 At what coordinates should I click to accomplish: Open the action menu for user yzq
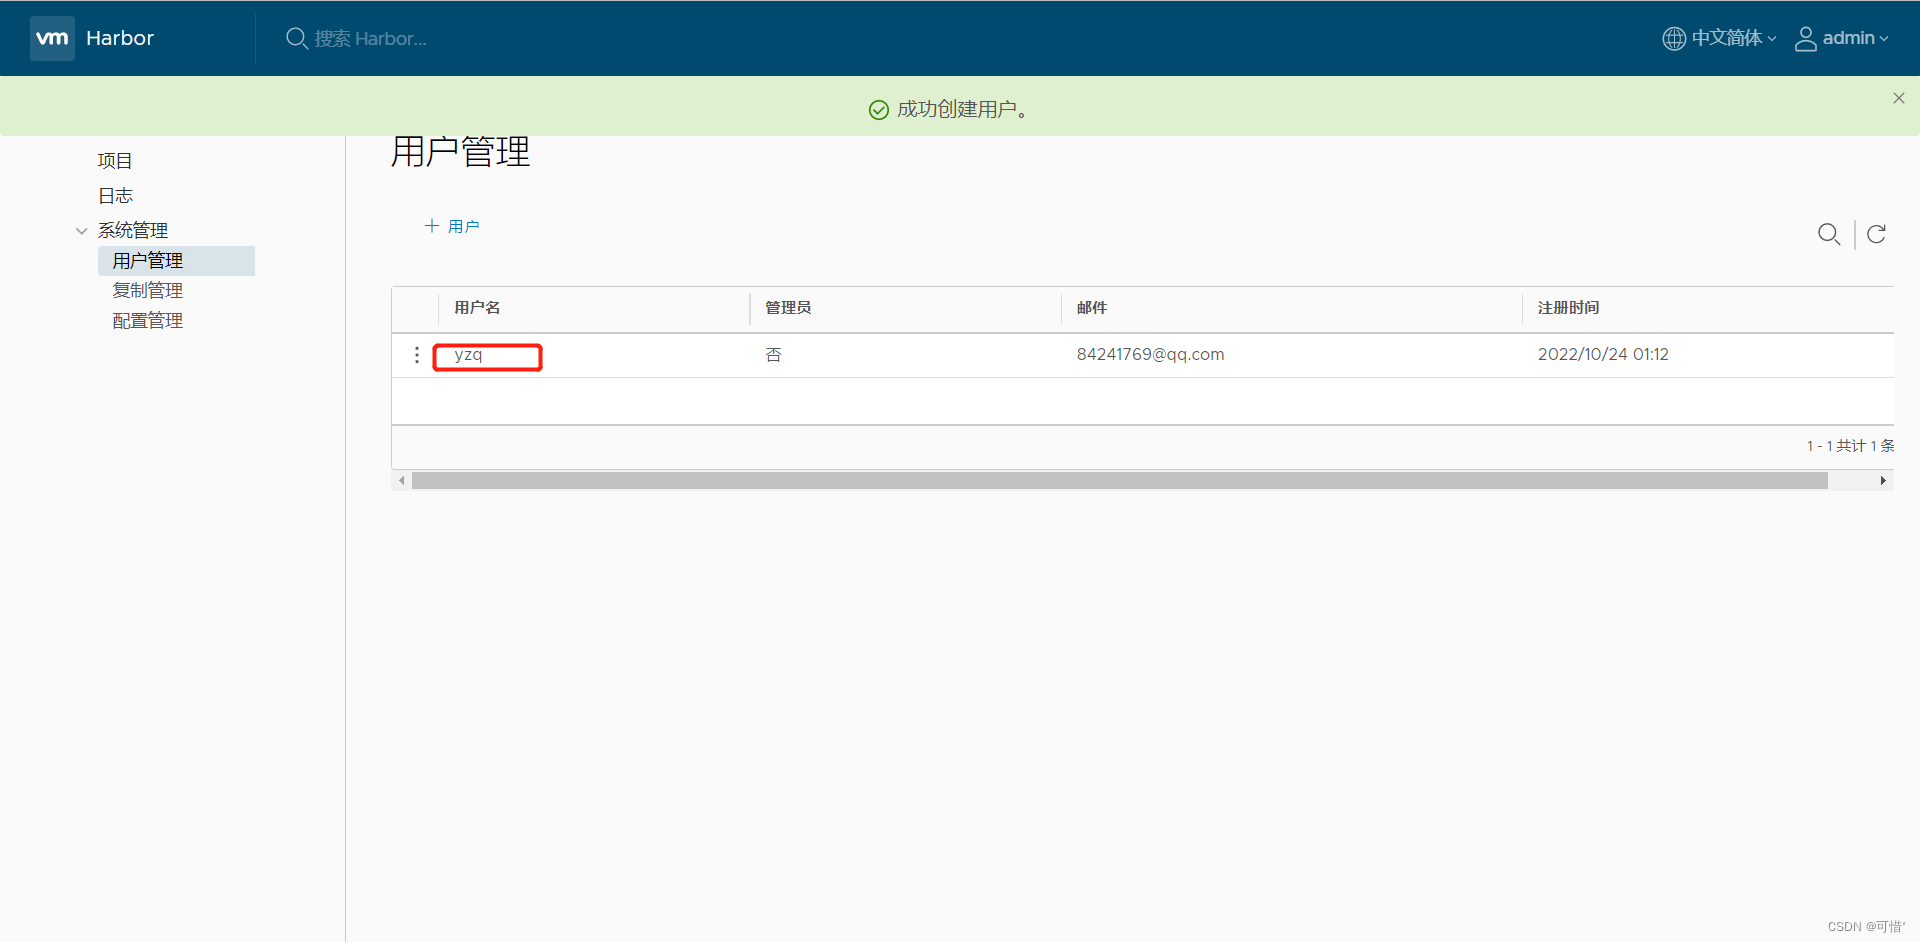(417, 355)
